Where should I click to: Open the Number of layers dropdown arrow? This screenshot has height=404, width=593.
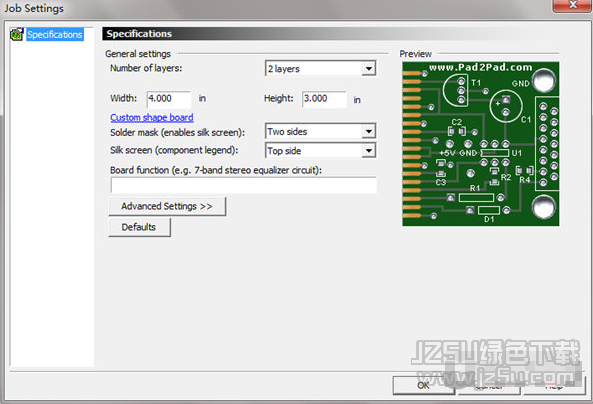[368, 69]
